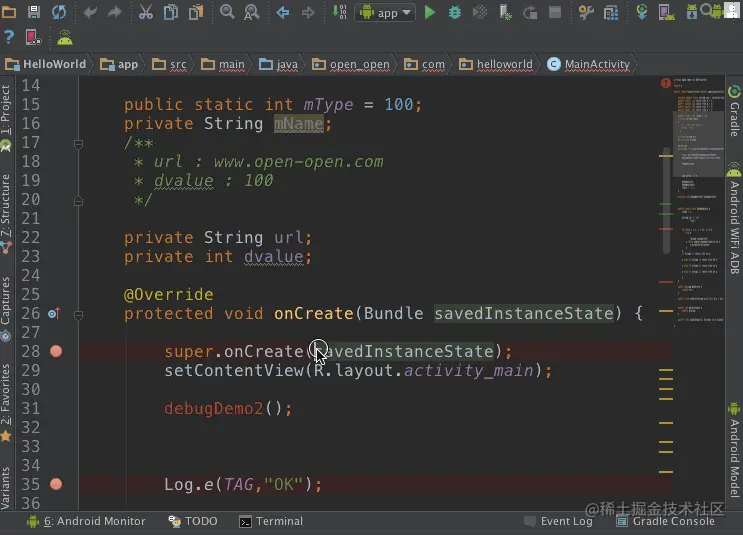Click the Cut scissors icon
Image resolution: width=743 pixels, height=535 pixels.
point(145,12)
